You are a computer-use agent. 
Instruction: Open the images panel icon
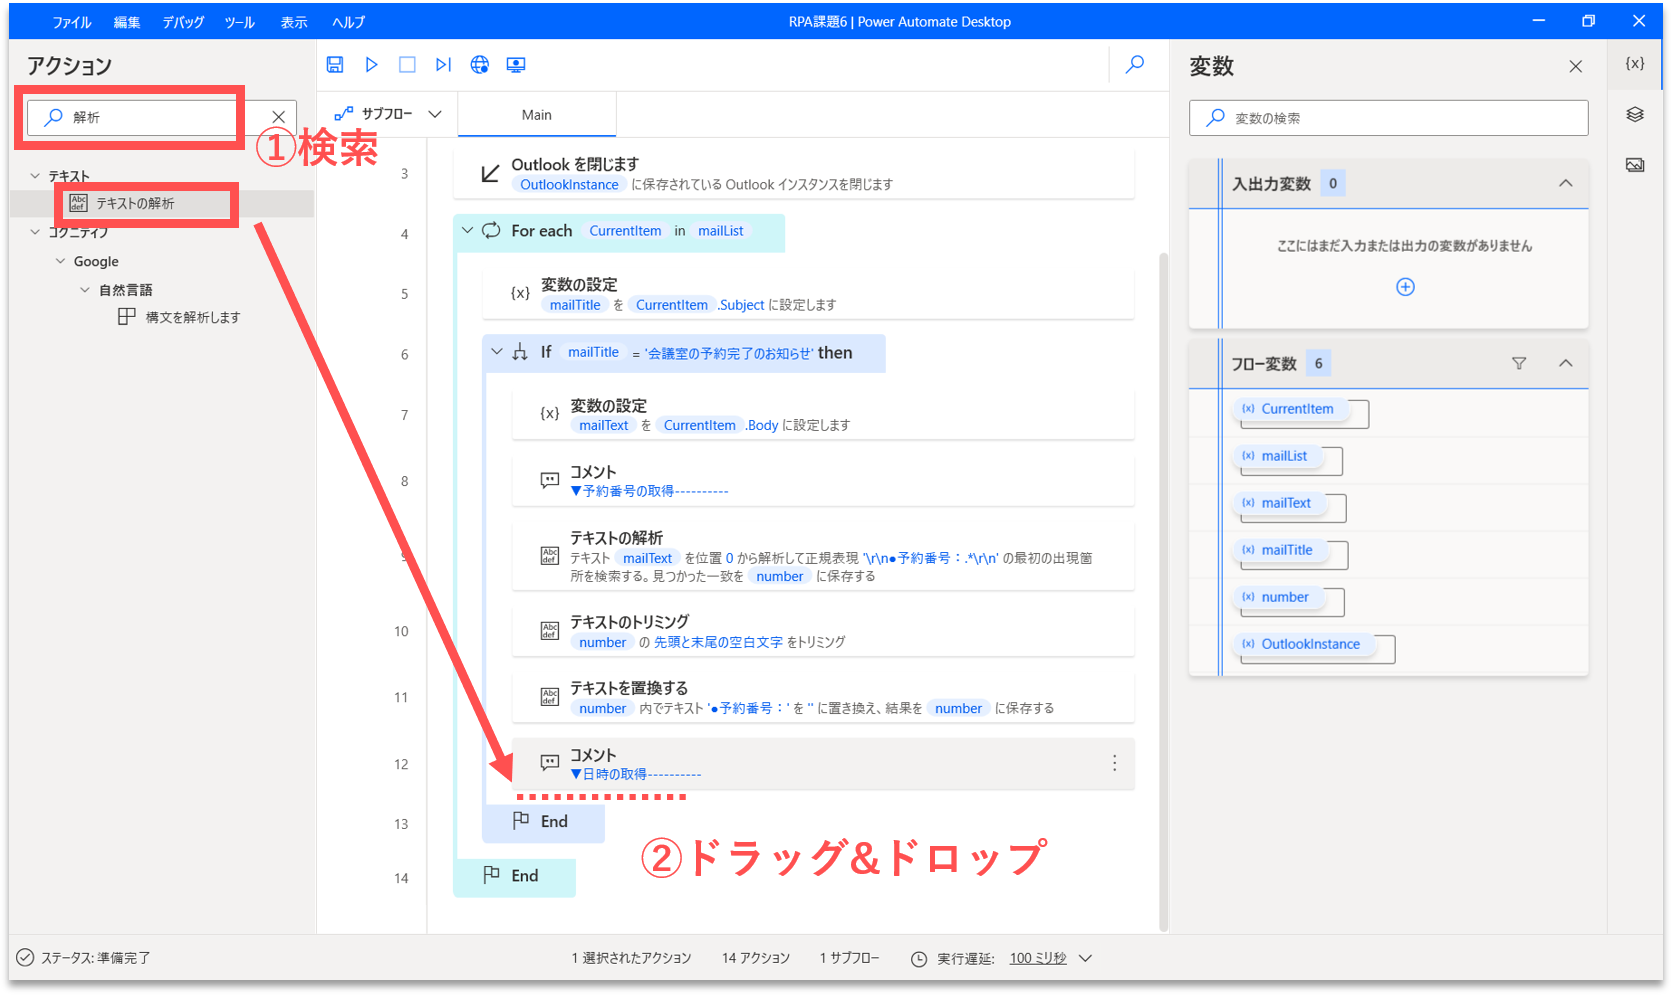(1635, 165)
